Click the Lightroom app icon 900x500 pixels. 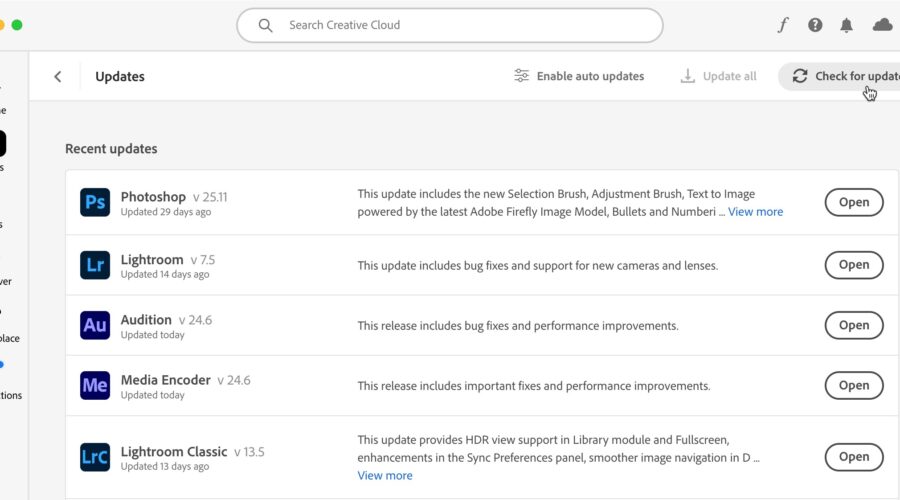click(95, 265)
